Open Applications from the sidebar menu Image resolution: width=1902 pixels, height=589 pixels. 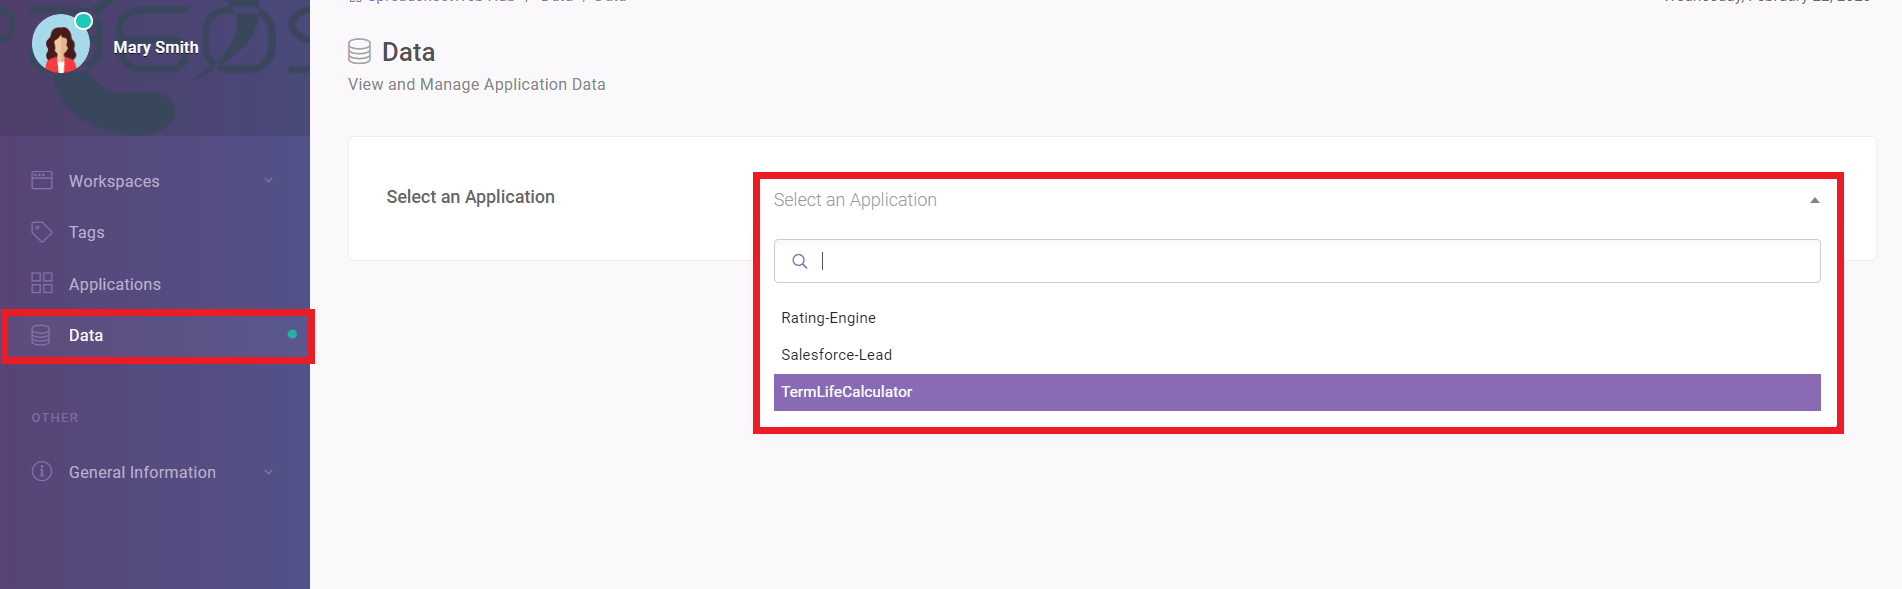pos(114,283)
